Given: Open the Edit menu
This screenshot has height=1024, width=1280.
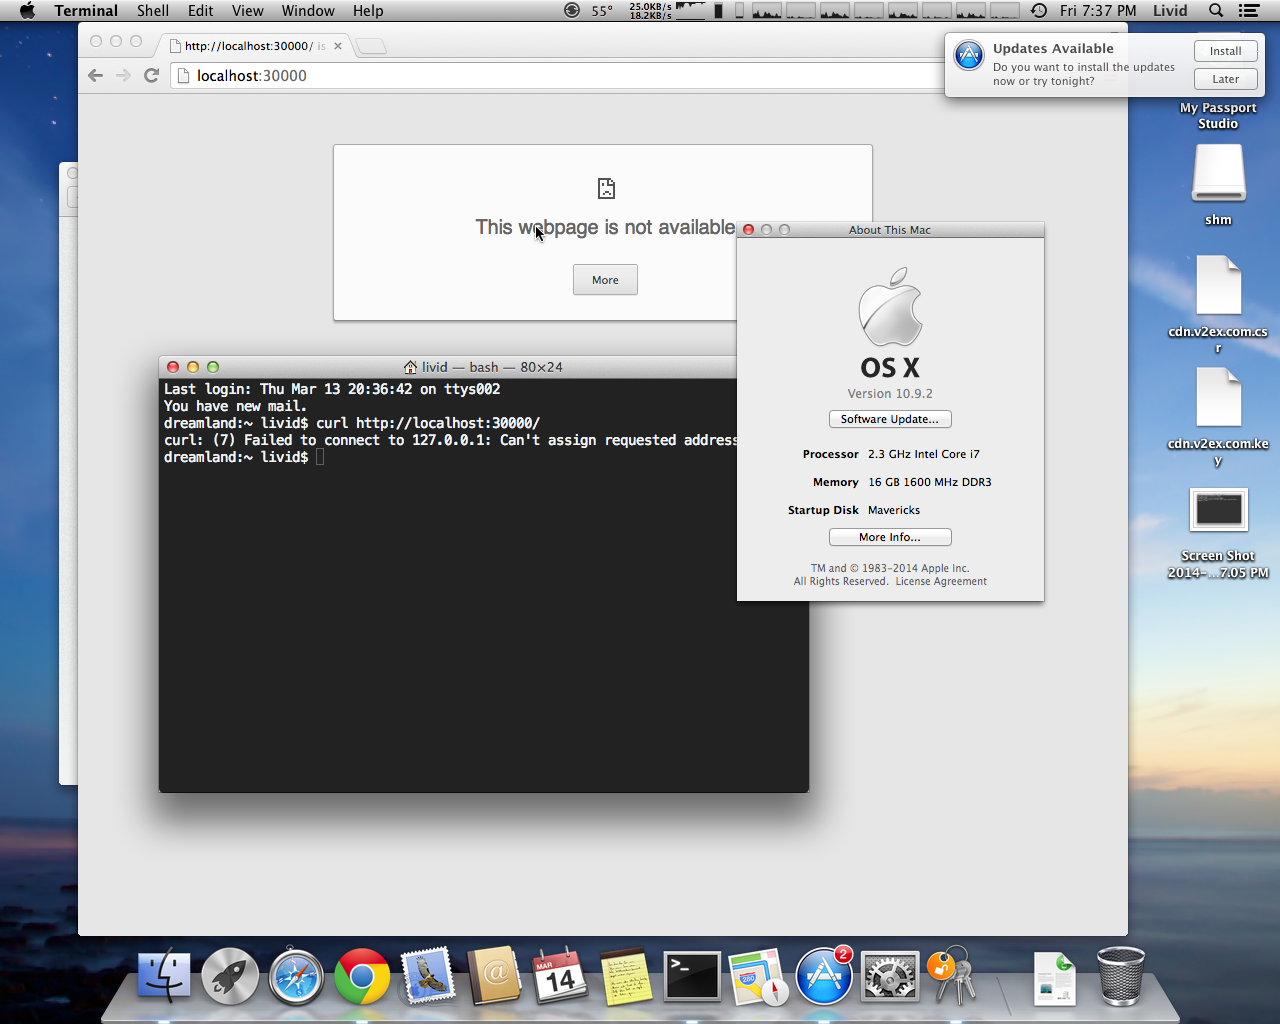Looking at the screenshot, I should tap(200, 10).
